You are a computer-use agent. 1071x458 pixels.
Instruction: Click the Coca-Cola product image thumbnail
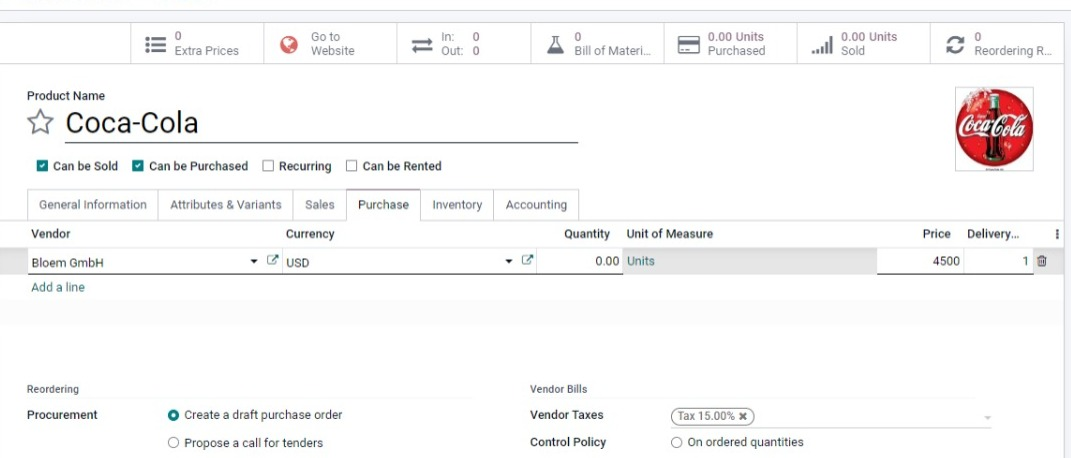pyautogui.click(x=994, y=129)
